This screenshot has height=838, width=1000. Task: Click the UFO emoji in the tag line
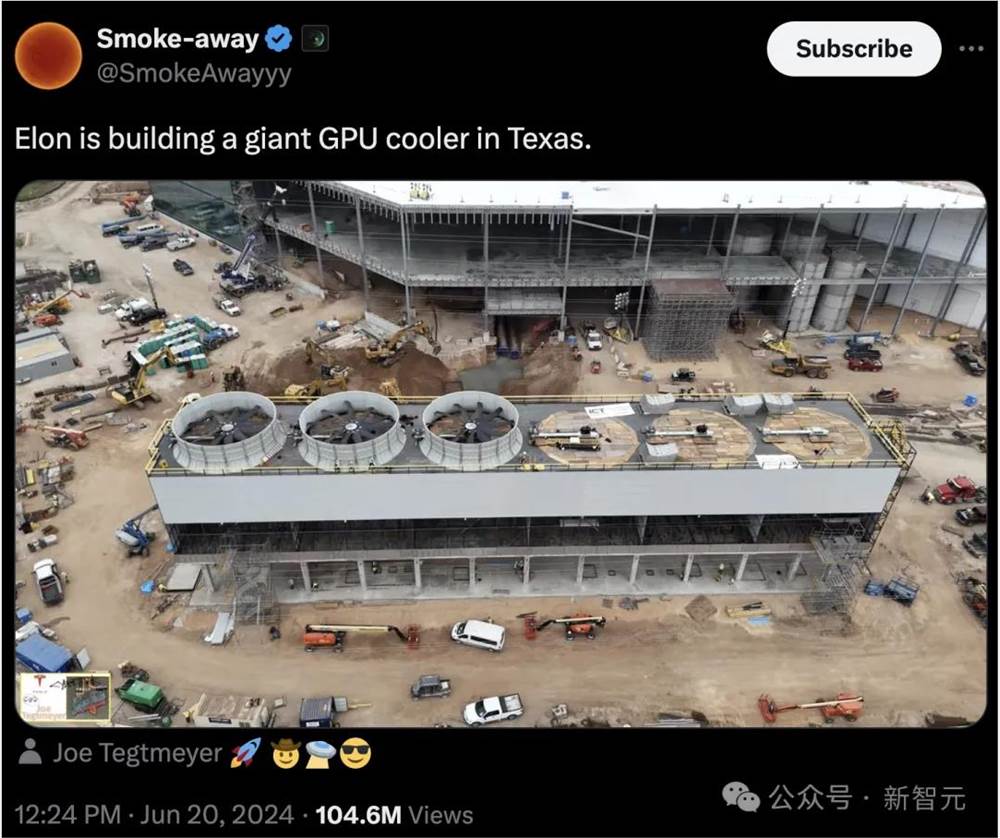(x=320, y=754)
